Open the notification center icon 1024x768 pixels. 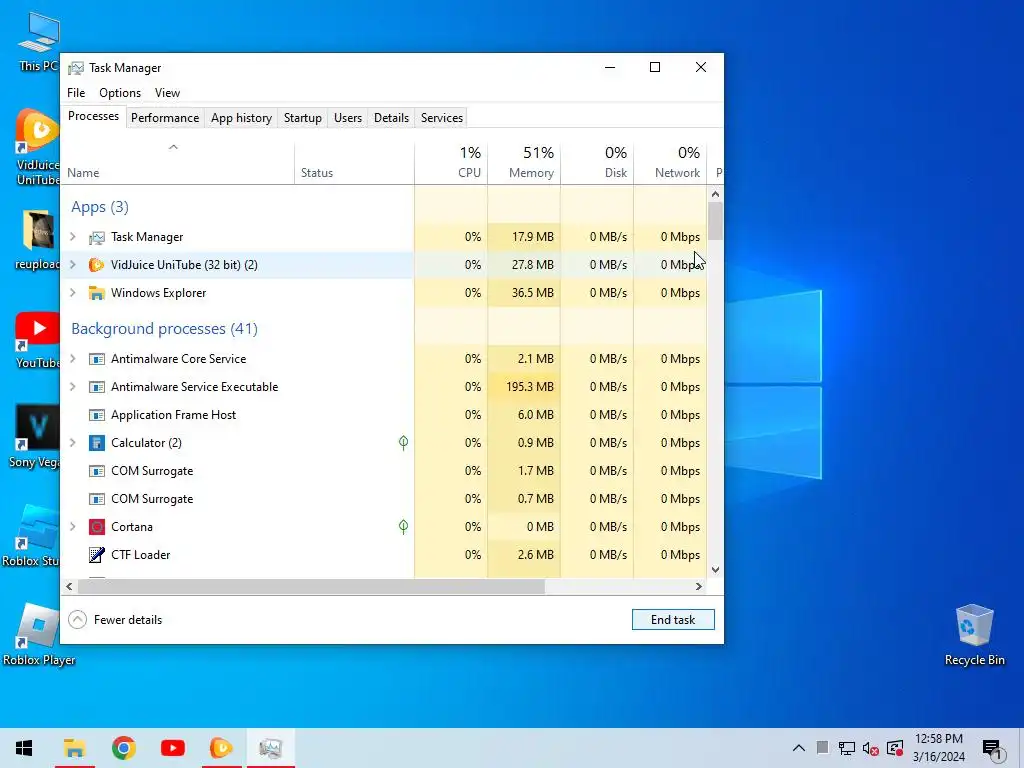(x=992, y=750)
